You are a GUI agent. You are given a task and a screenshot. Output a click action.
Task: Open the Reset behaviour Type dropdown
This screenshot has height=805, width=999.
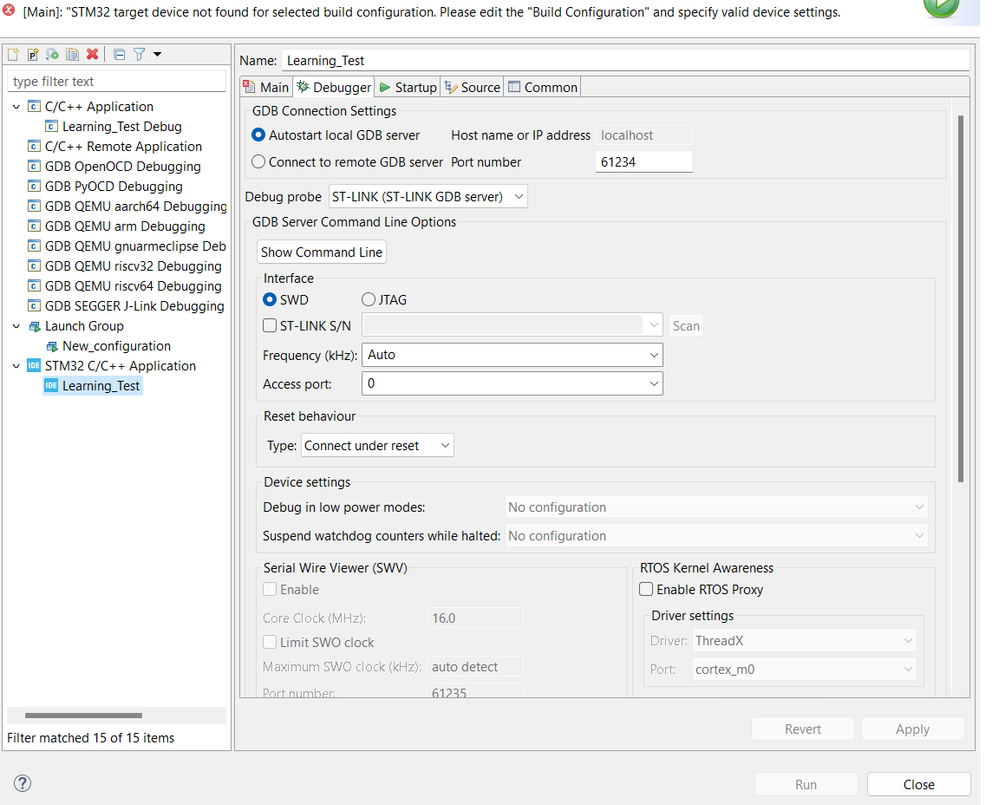click(x=377, y=446)
